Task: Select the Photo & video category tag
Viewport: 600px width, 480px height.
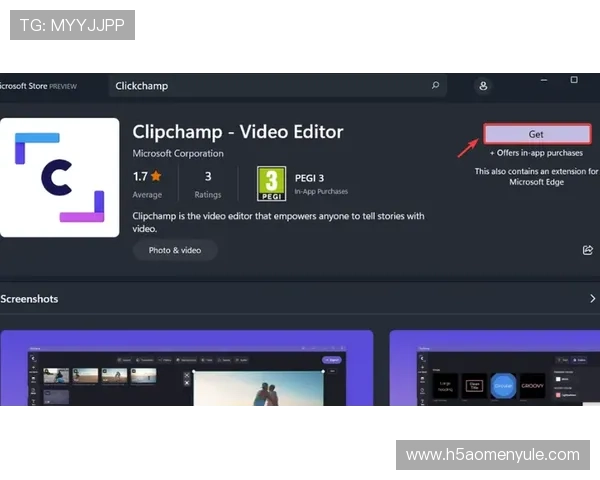Action: (x=175, y=250)
